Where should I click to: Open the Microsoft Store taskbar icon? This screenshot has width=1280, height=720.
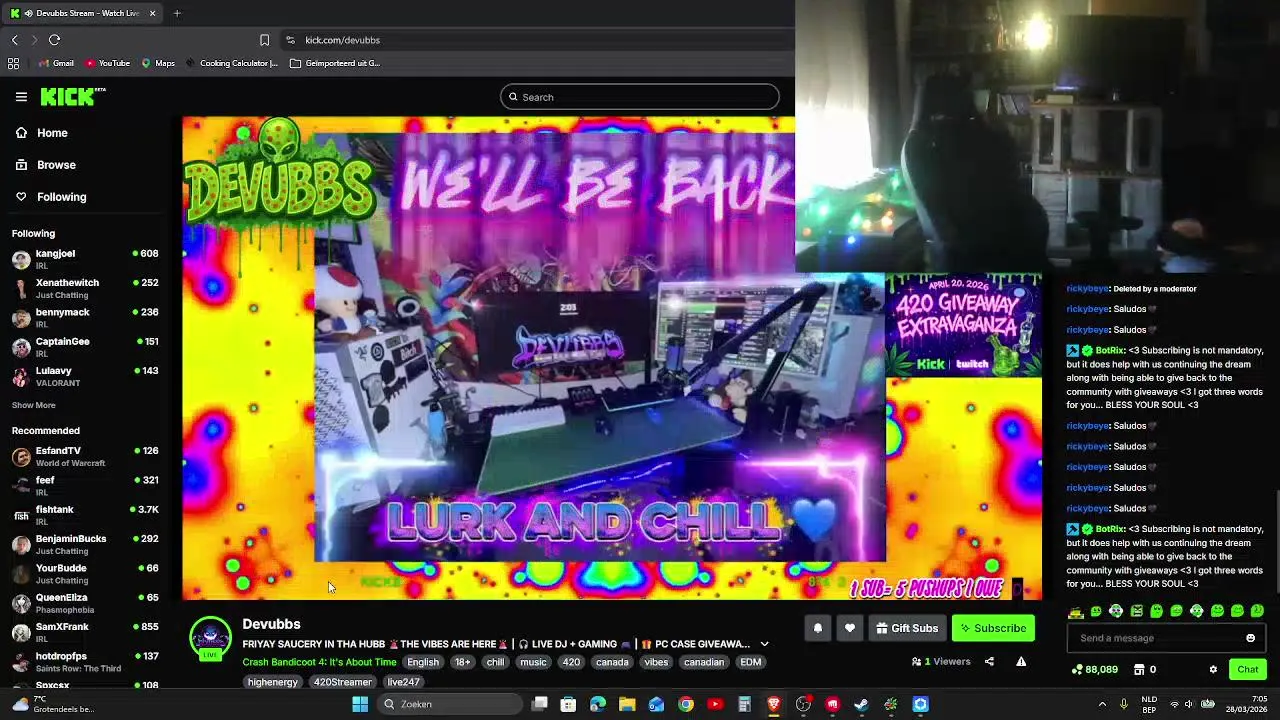point(568,704)
